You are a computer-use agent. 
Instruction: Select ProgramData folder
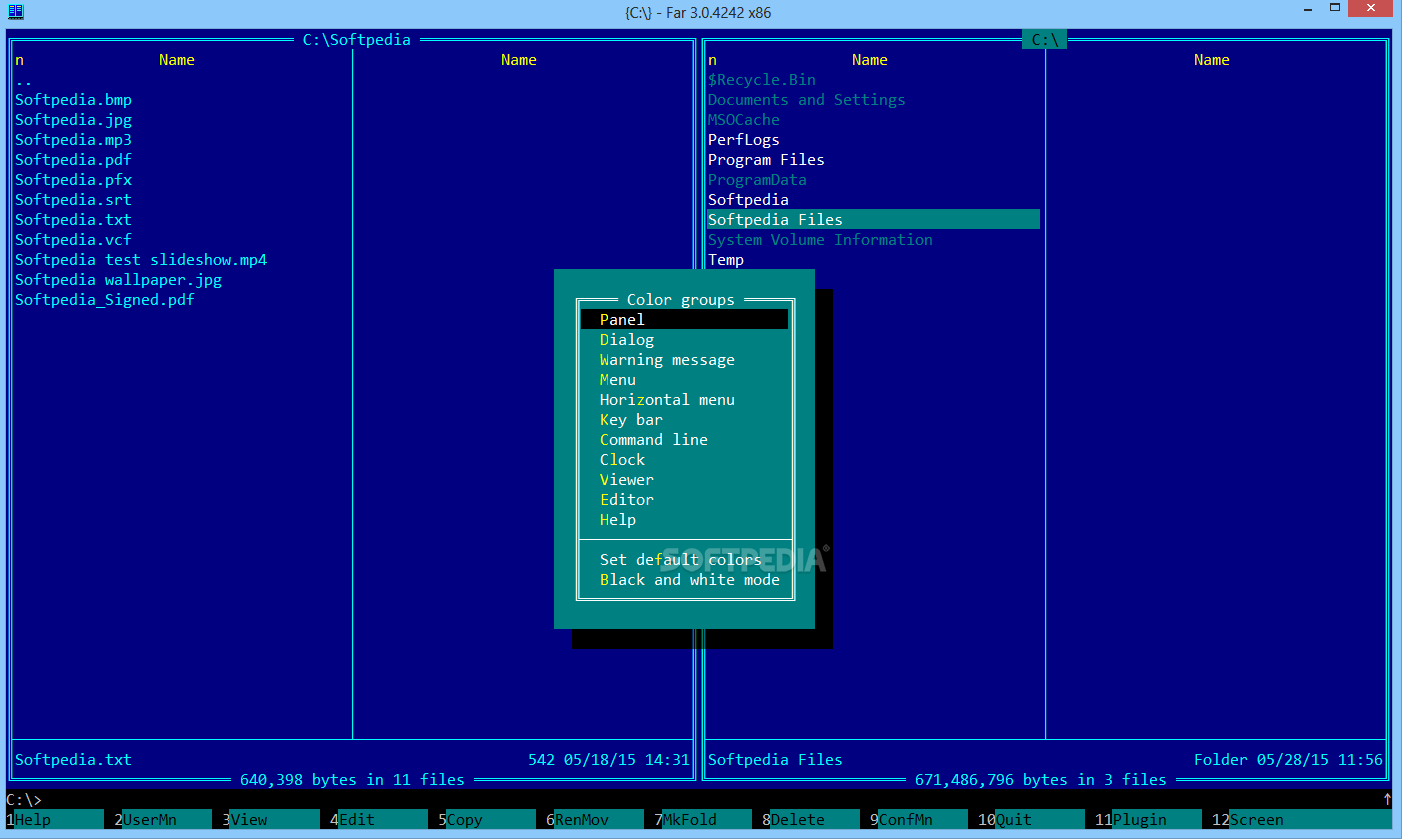757,179
